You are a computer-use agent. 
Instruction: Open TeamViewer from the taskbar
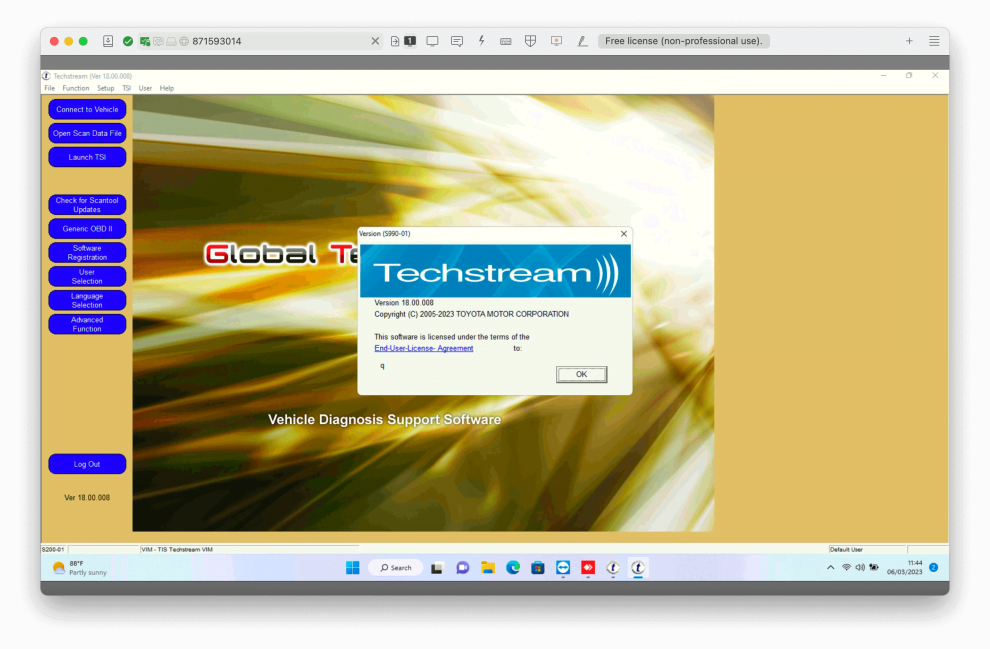[562, 568]
